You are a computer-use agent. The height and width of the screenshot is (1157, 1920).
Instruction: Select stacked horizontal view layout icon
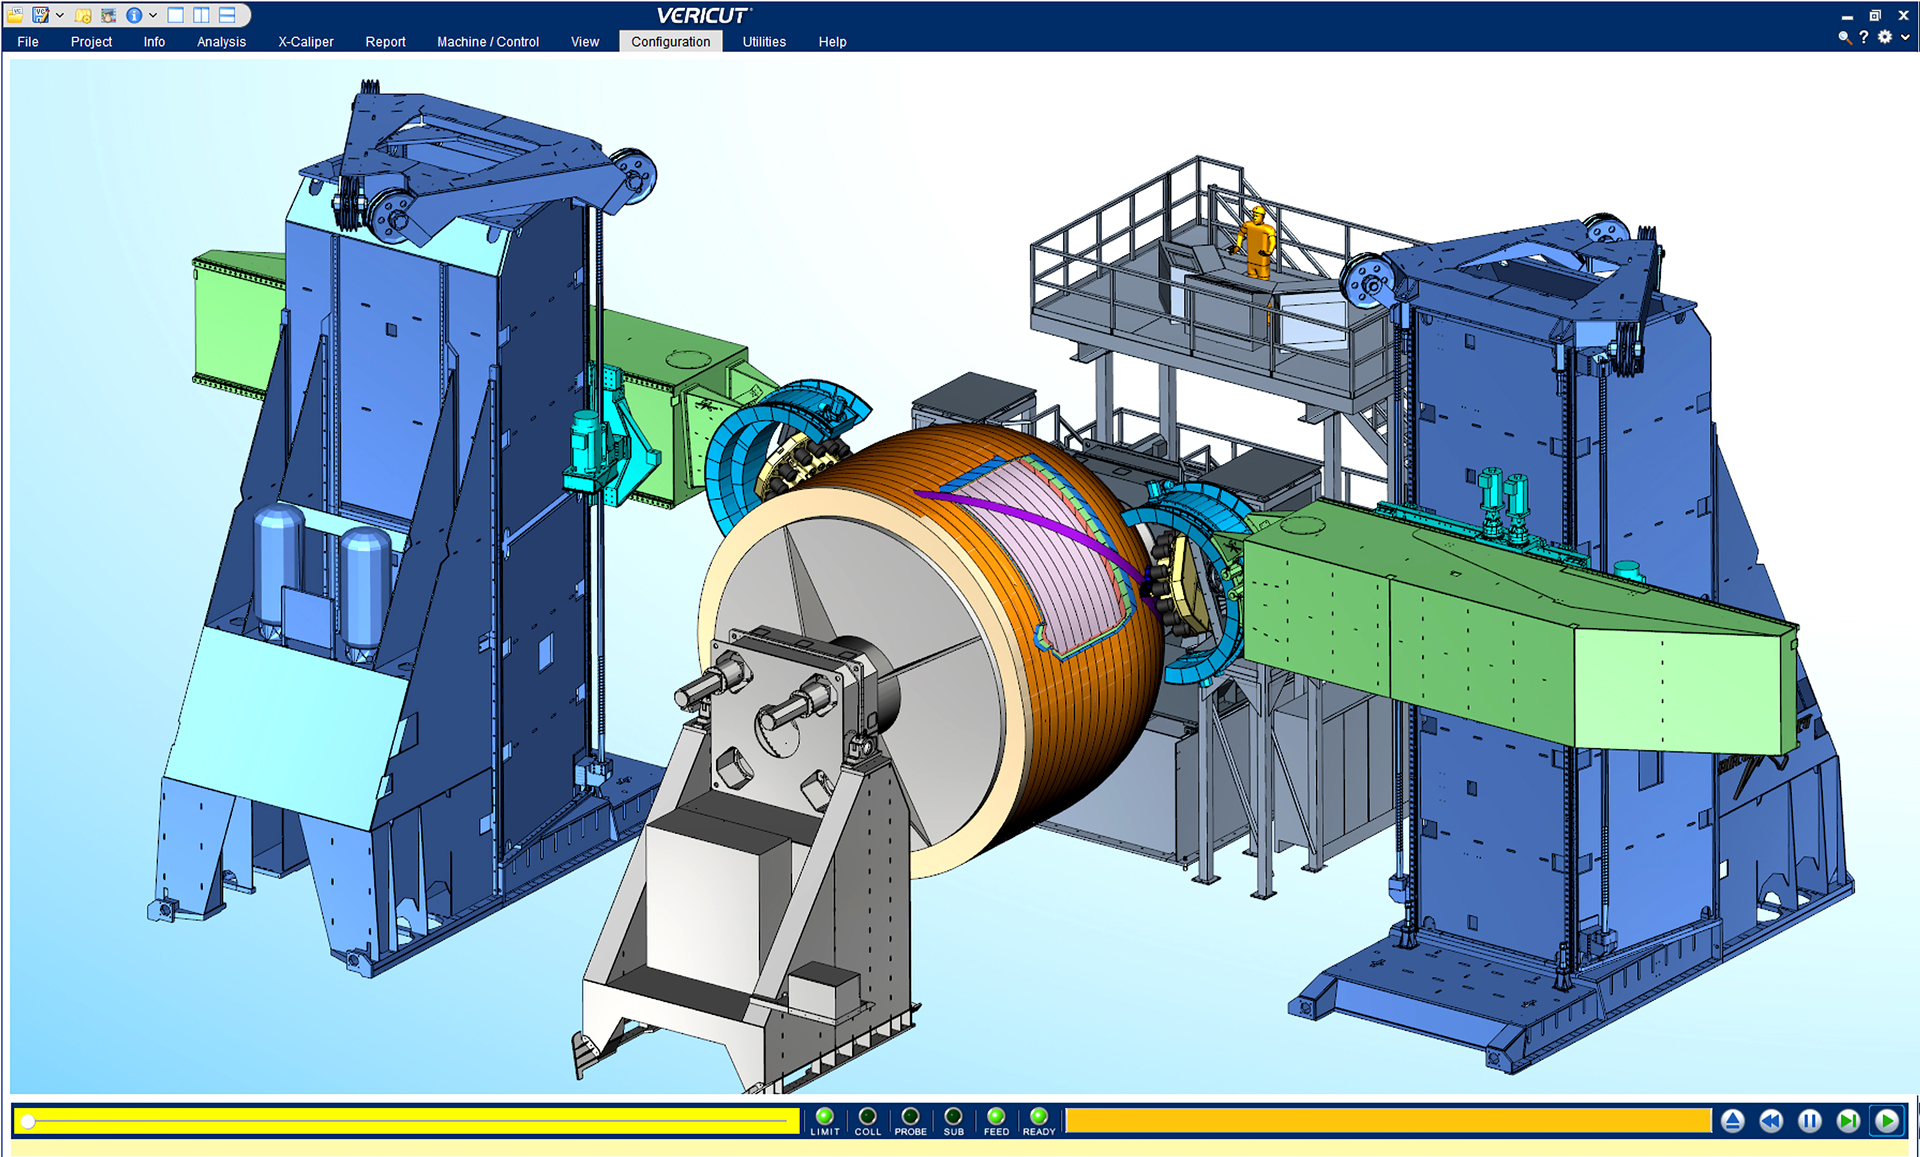[227, 15]
